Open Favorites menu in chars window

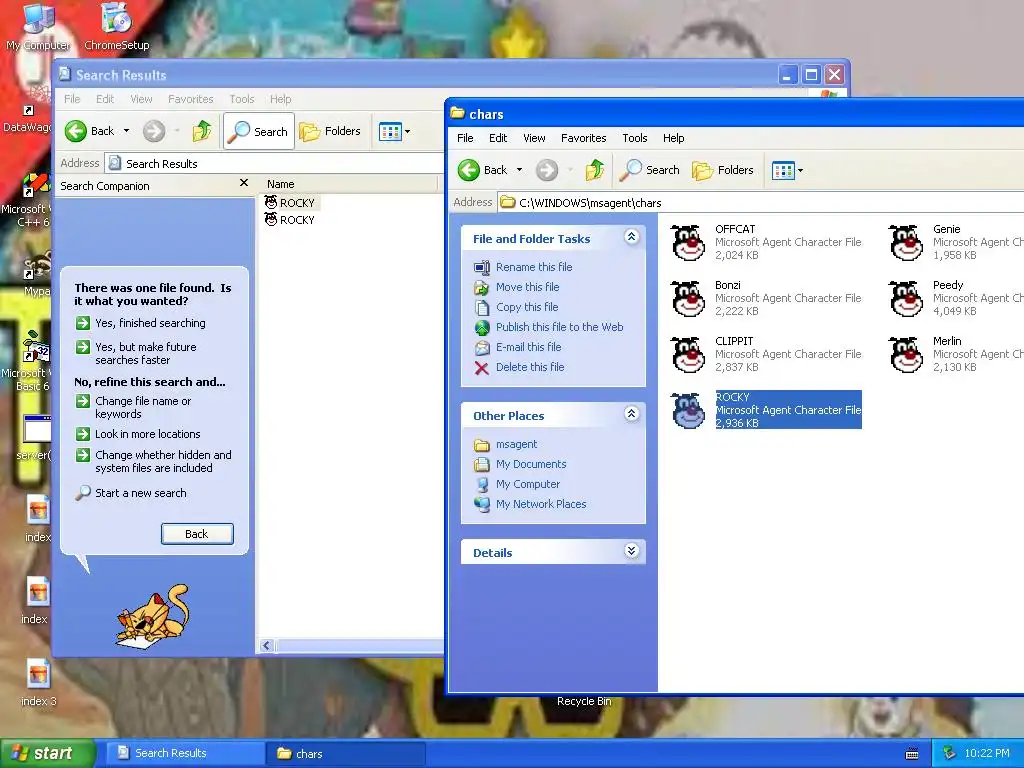click(583, 138)
